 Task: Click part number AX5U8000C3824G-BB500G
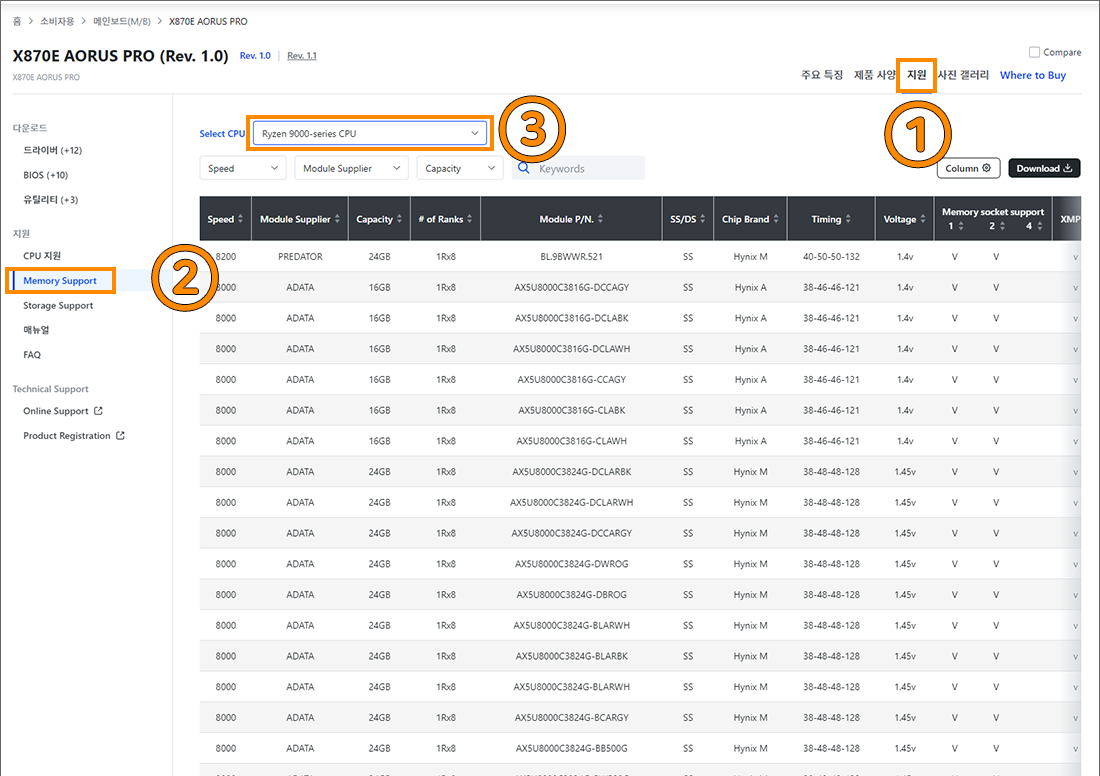[571, 748]
